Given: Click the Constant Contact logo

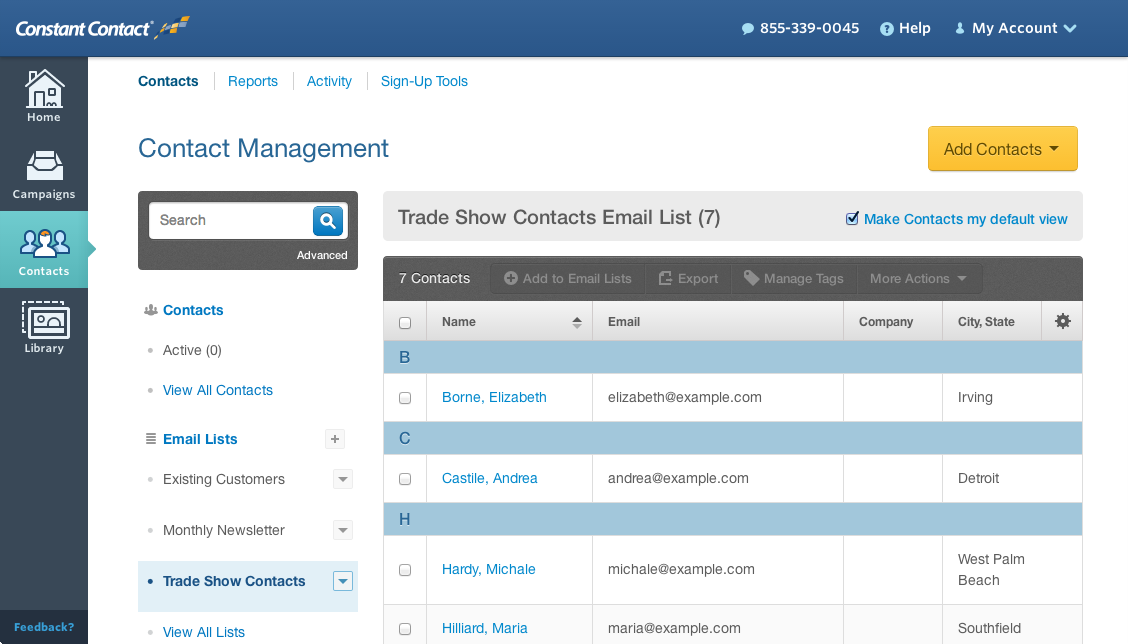Looking at the screenshot, I should pos(101,28).
